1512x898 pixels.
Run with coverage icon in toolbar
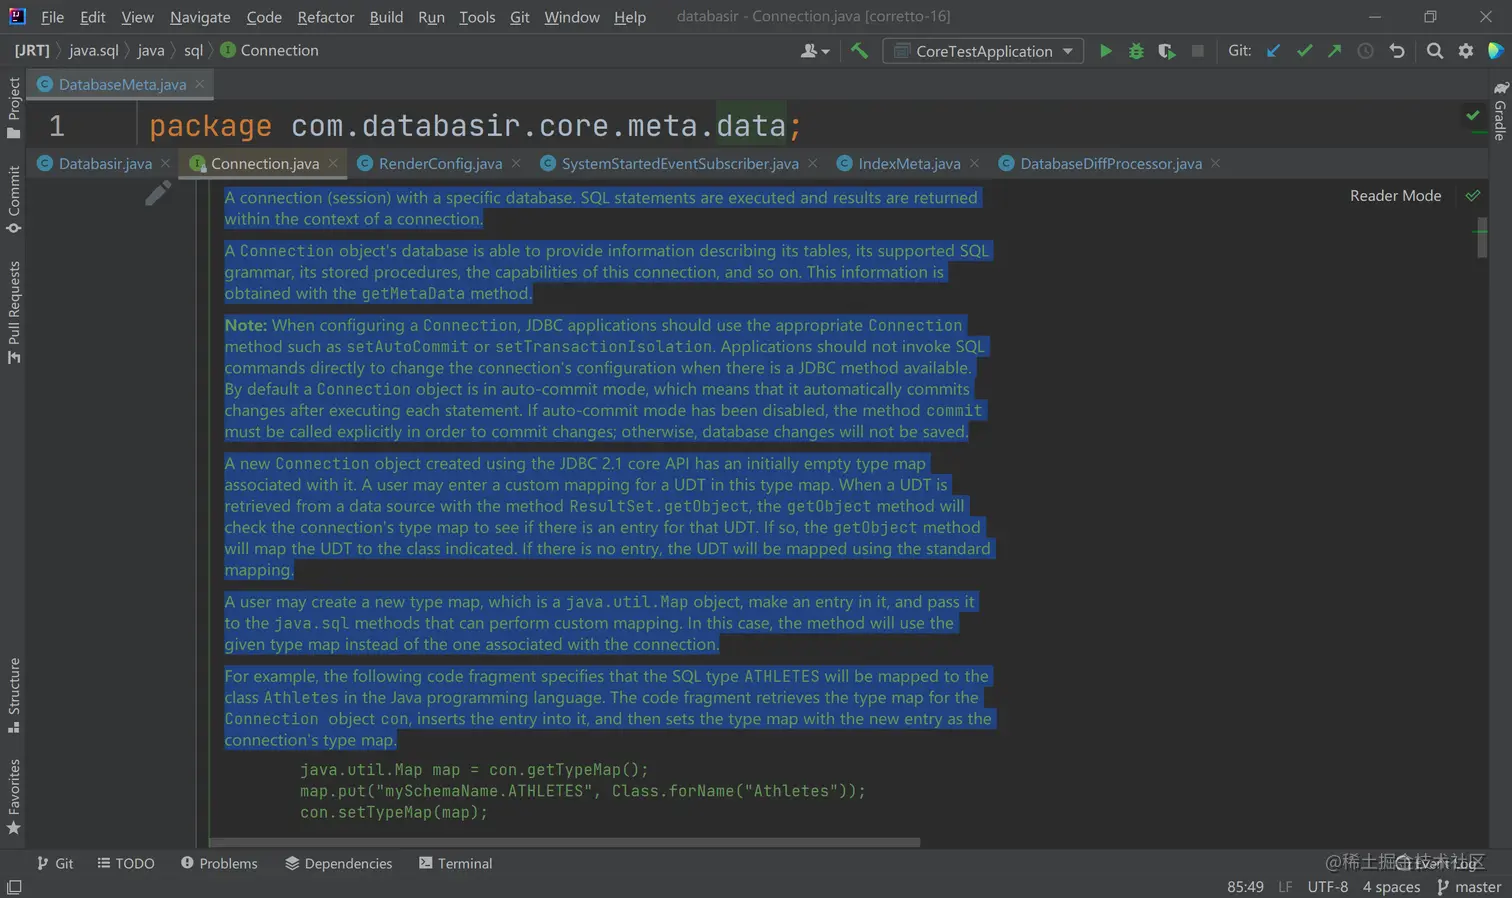click(1166, 51)
